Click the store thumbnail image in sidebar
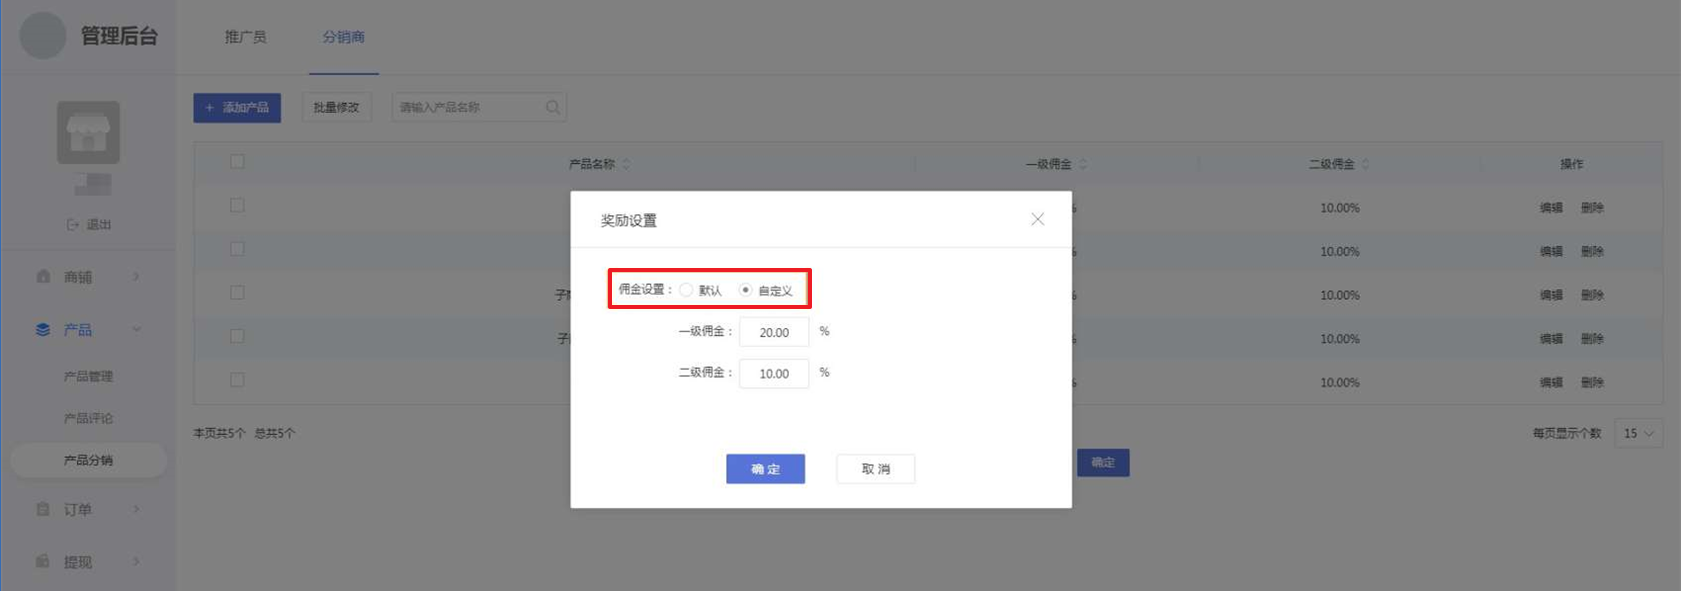Image resolution: width=1681 pixels, height=591 pixels. click(x=88, y=132)
